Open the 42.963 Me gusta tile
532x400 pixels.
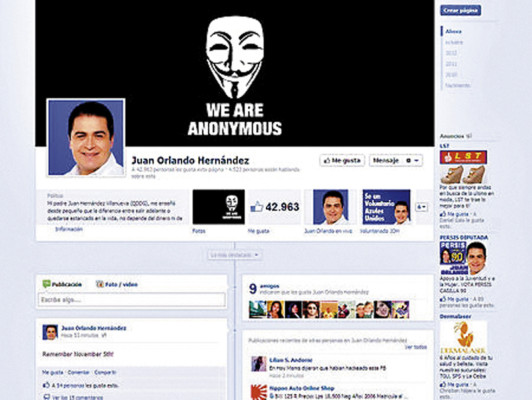(275, 207)
